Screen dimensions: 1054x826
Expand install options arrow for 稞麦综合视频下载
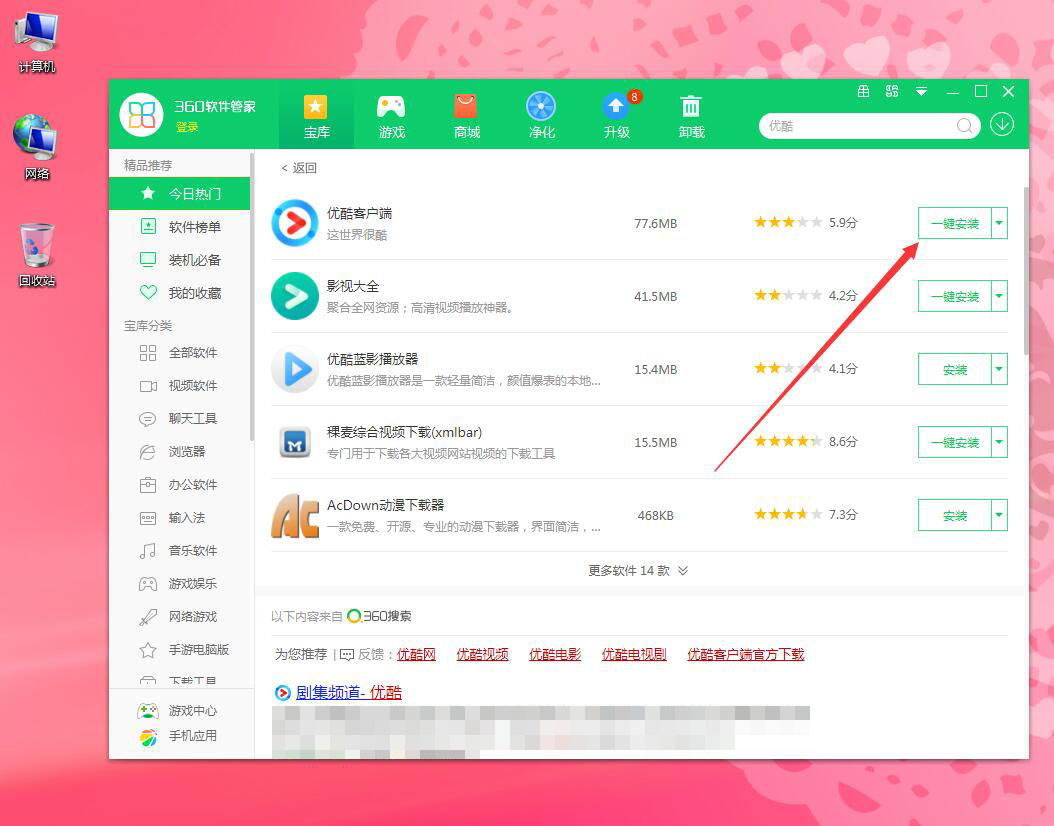(1000, 442)
